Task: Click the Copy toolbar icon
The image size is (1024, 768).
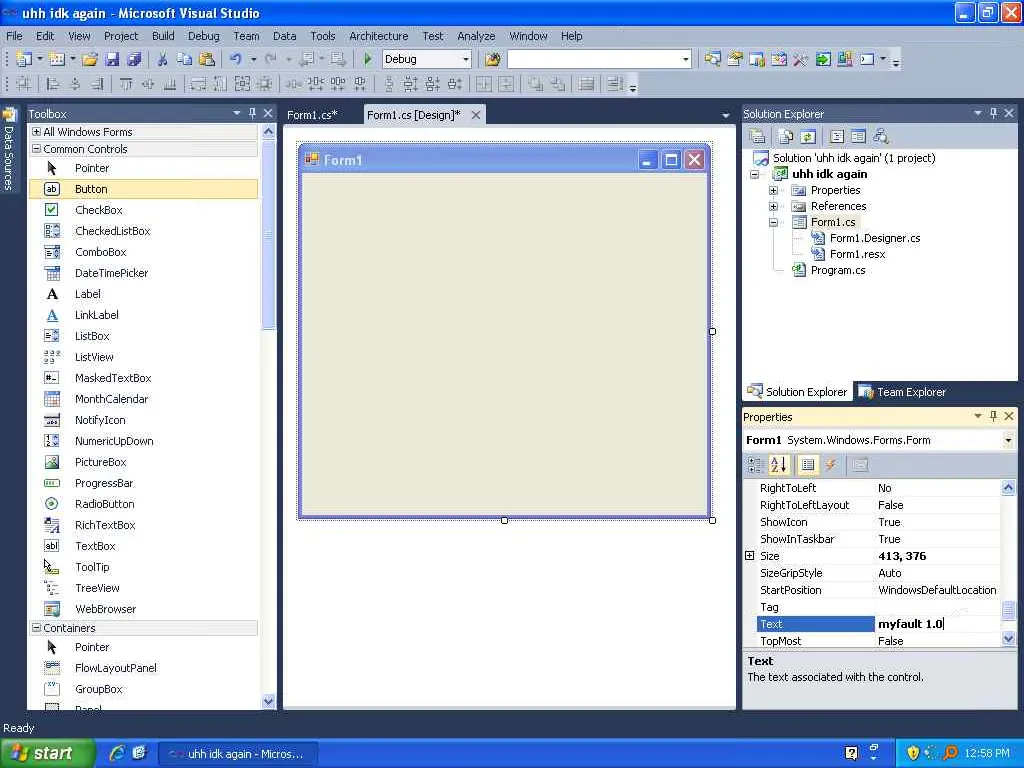Action: point(184,59)
